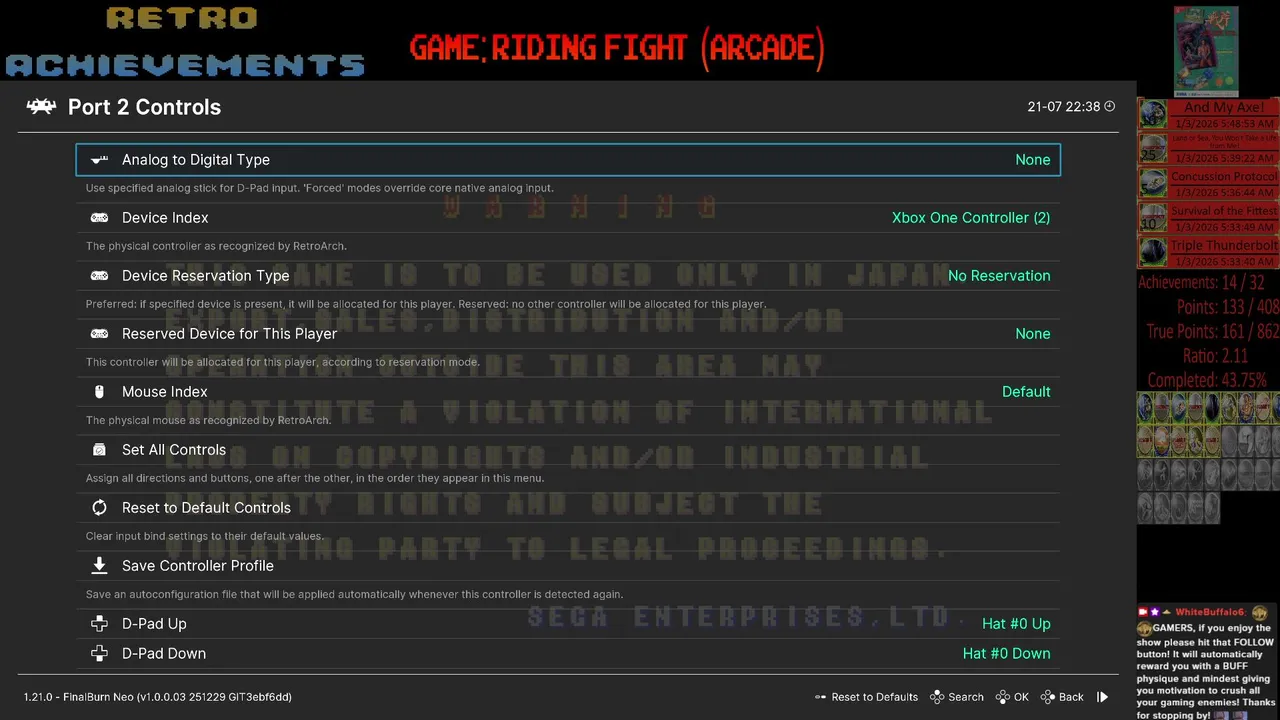The image size is (1280, 720).
Task: Click the Reset to Defaults hint icon
Action: [x=820, y=697]
